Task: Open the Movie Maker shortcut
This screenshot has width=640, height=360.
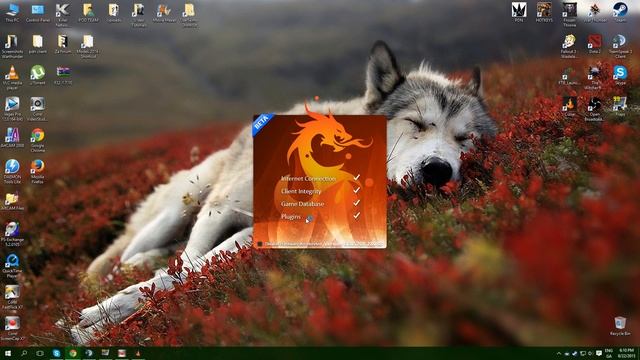Action: (164, 12)
